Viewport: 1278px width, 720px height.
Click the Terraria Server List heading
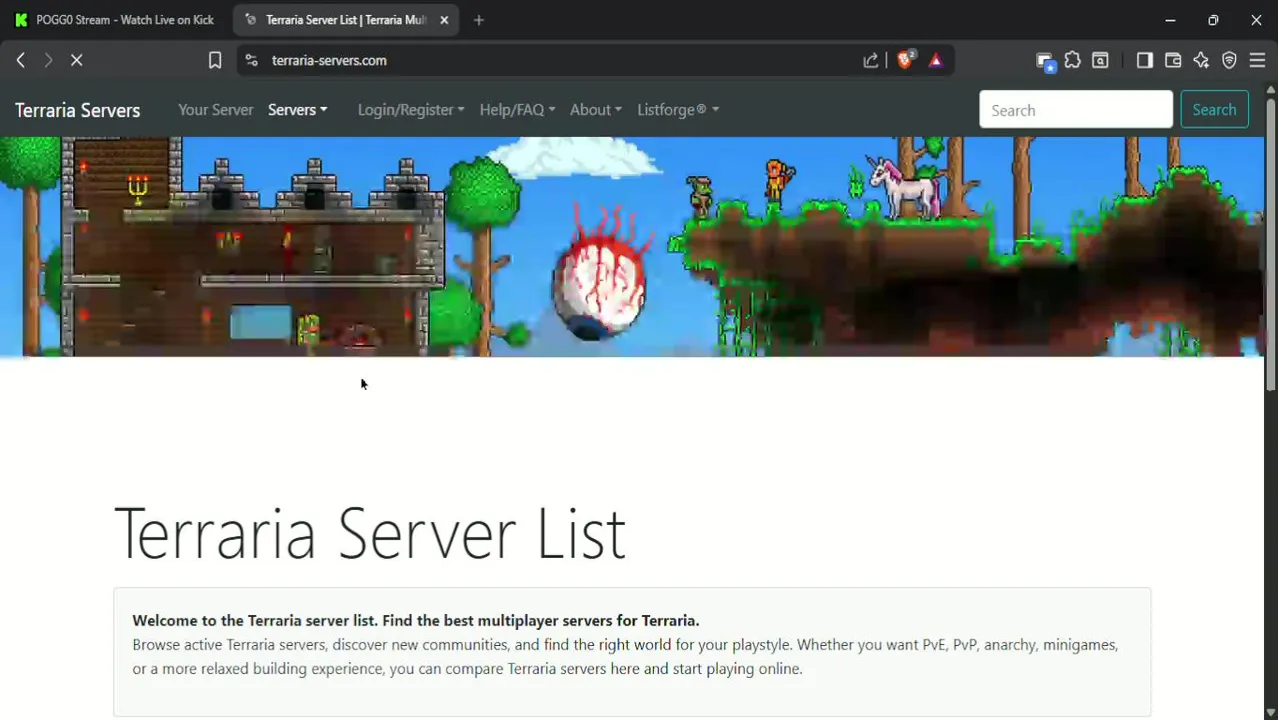coord(370,532)
